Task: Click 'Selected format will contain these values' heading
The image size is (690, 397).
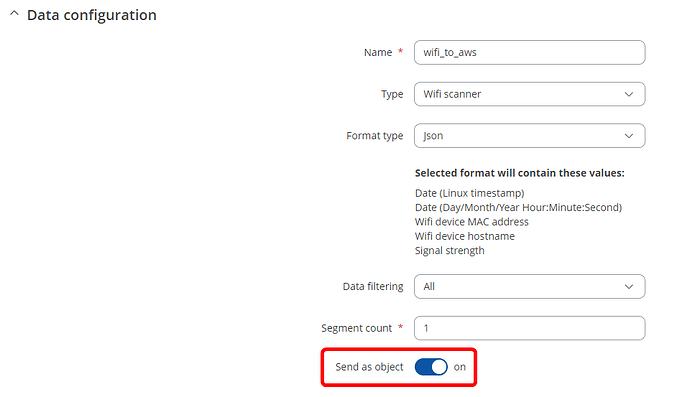Action: (519, 173)
